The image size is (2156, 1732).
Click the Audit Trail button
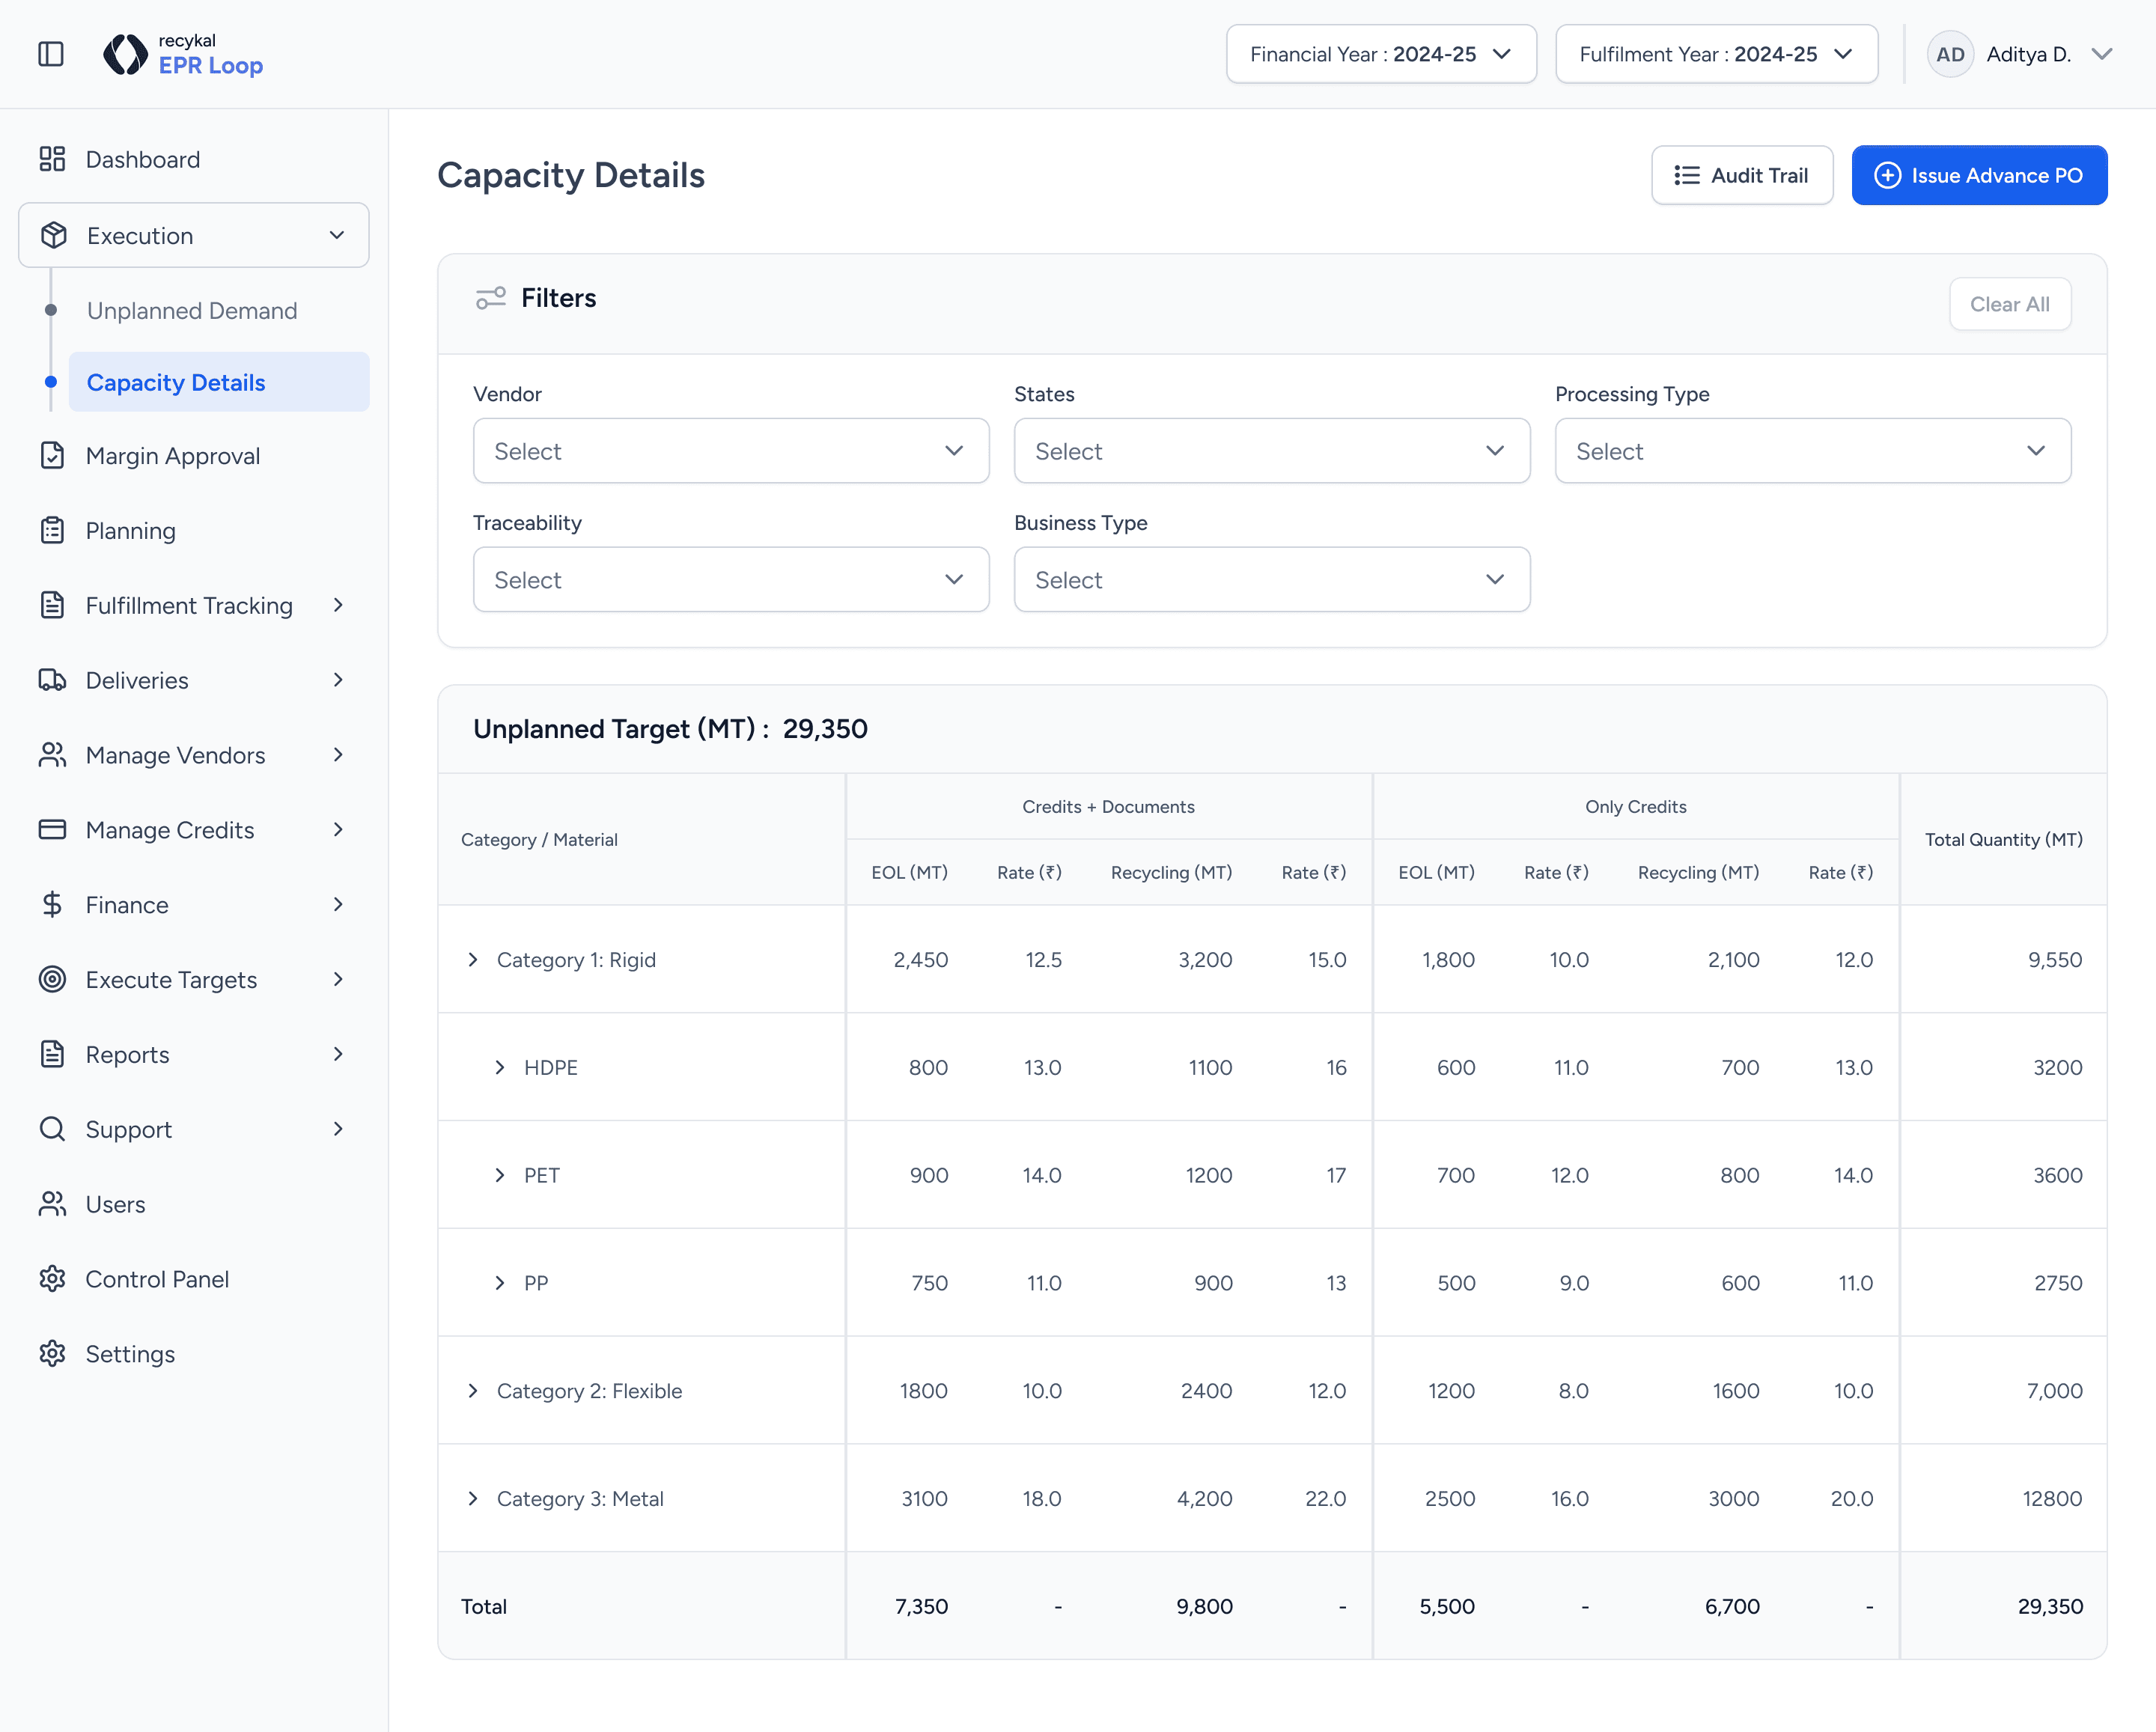[x=1741, y=175]
